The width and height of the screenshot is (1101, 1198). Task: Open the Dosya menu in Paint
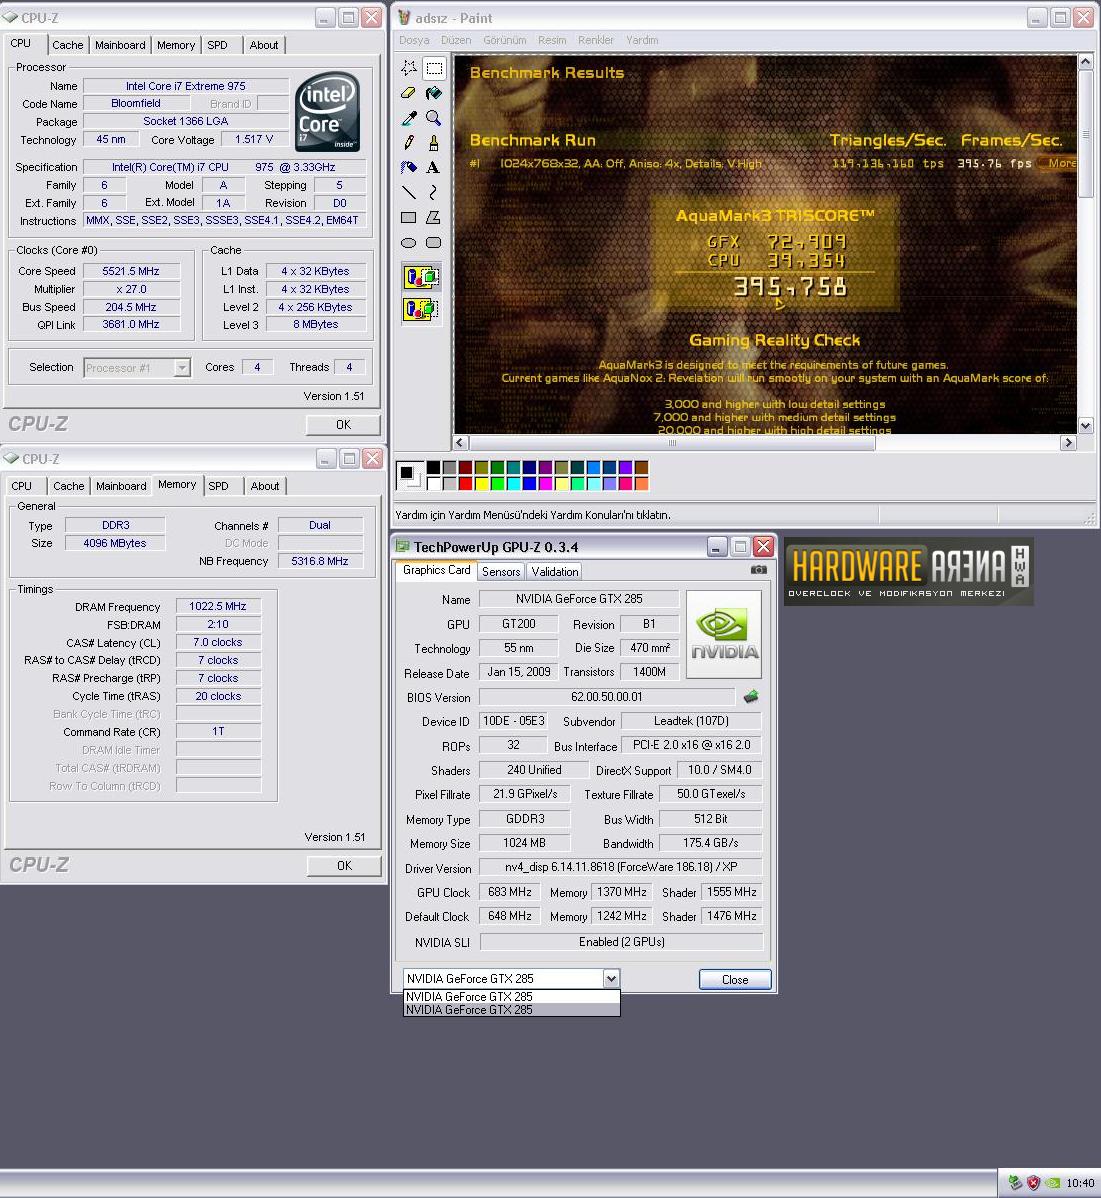pyautogui.click(x=414, y=40)
